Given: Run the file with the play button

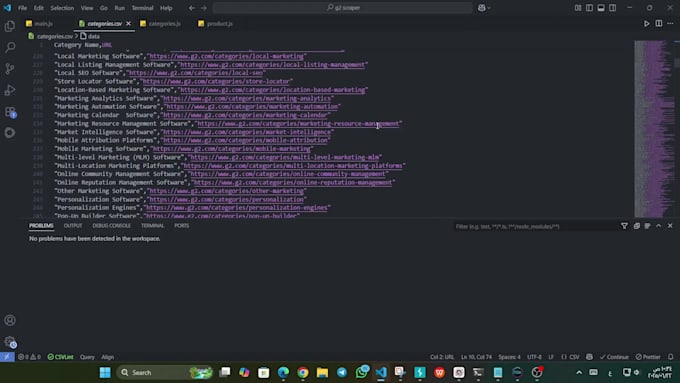Looking at the screenshot, I should click(647, 23).
